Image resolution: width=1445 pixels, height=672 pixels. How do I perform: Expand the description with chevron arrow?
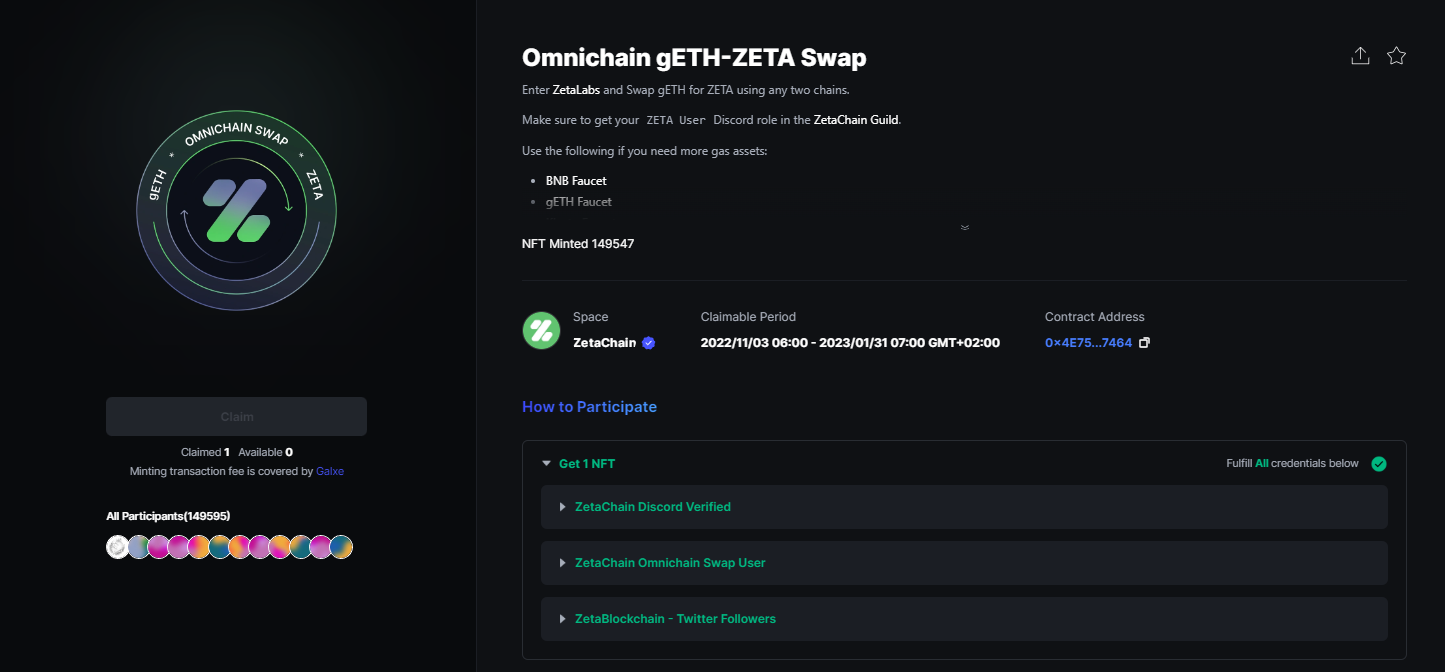tap(964, 227)
